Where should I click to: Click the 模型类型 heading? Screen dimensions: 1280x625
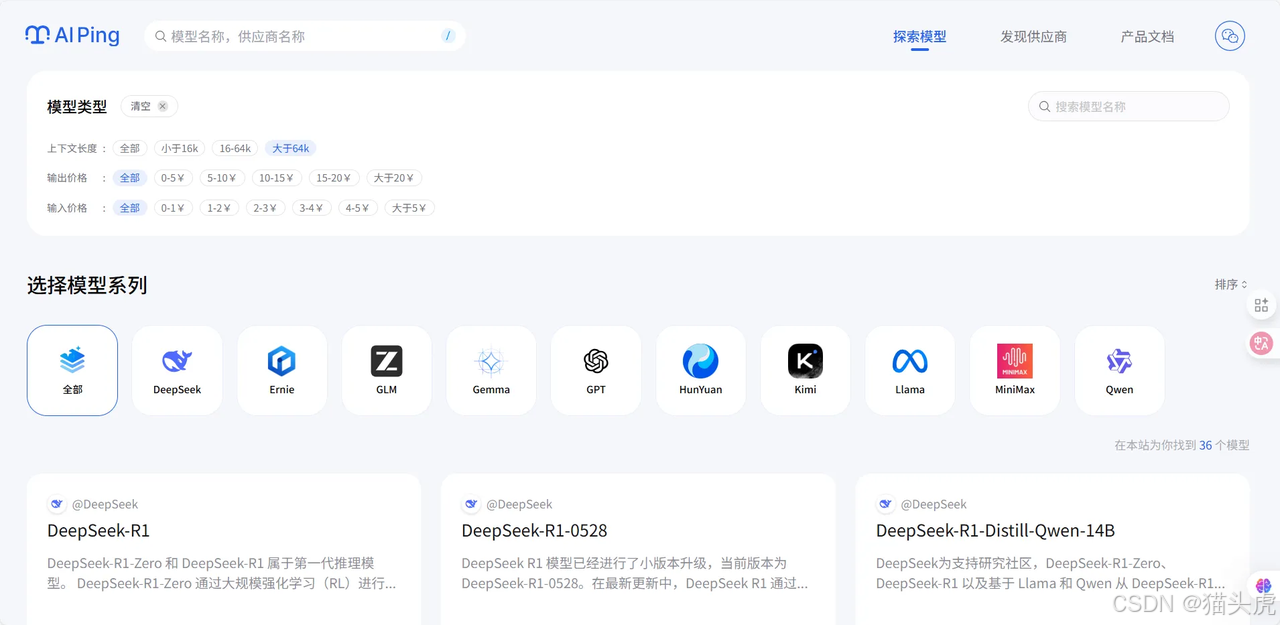(77, 107)
